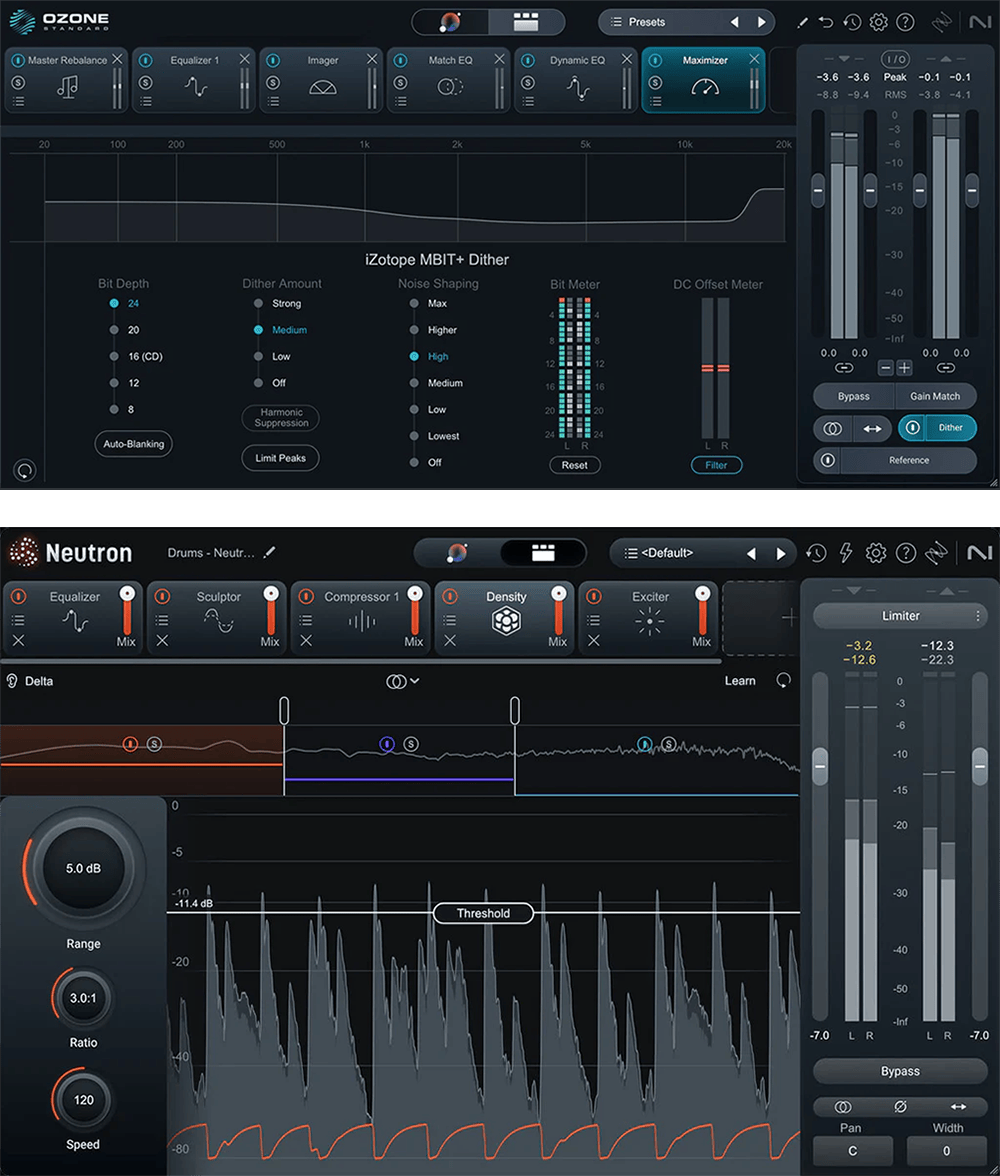Expand the Limiter options menu

(x=978, y=616)
